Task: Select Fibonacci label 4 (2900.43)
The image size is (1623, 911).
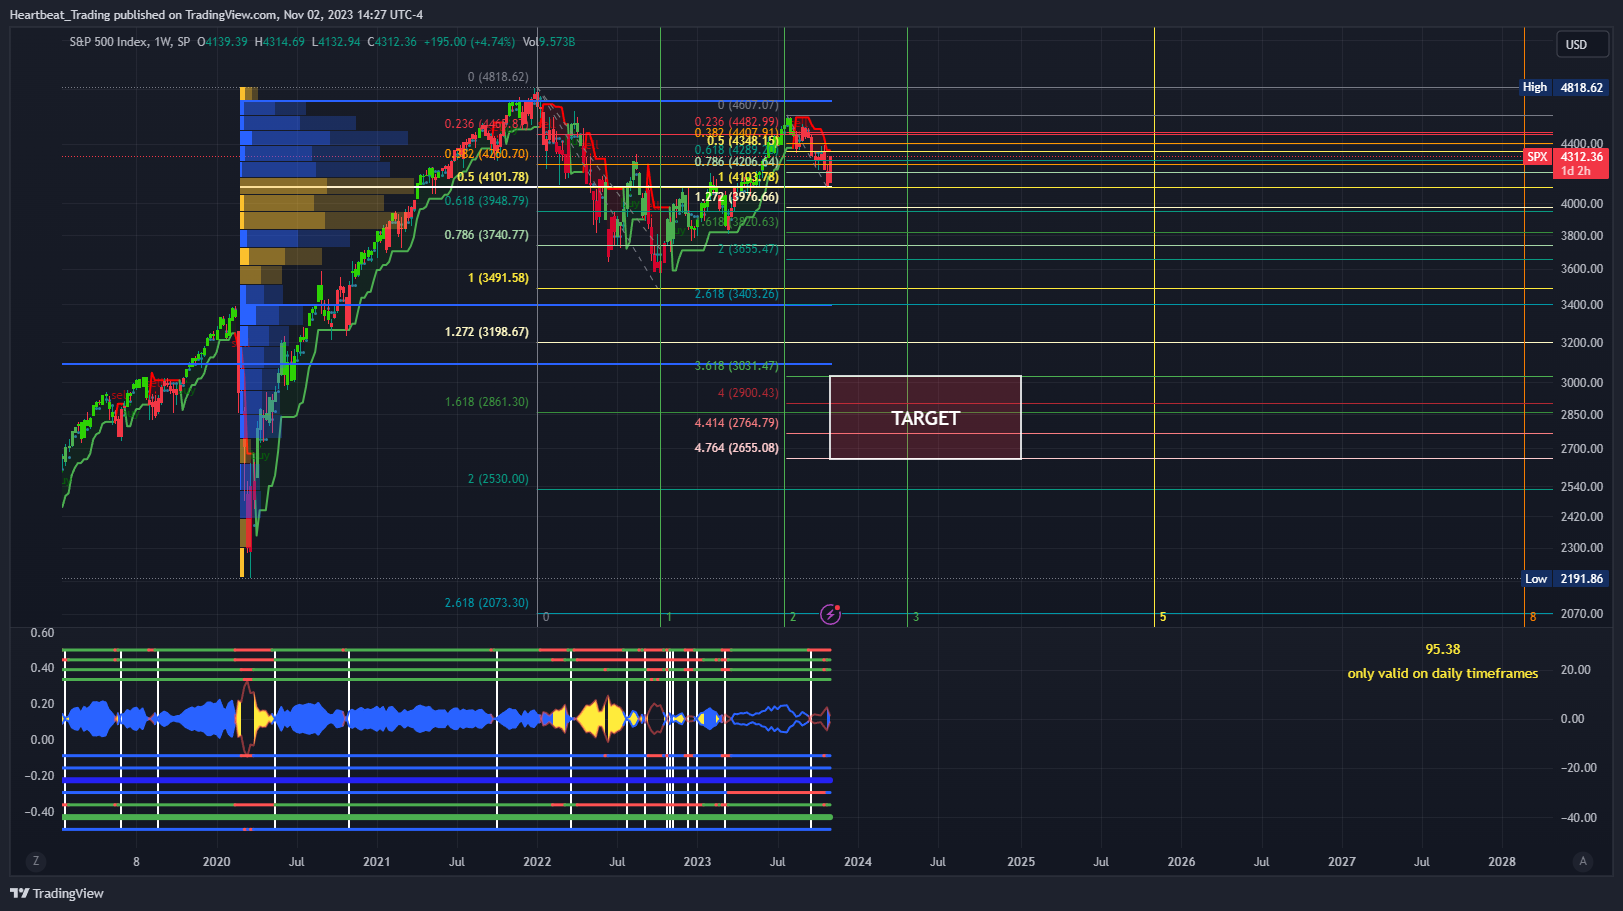Action: [x=748, y=393]
